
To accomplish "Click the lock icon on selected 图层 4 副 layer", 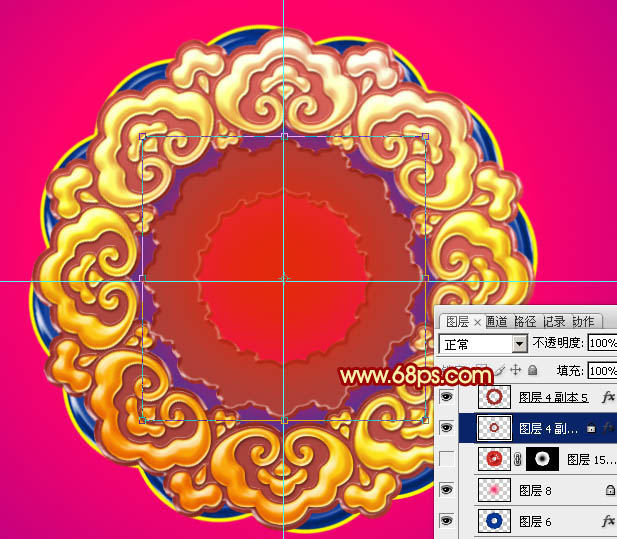I will click(x=591, y=428).
